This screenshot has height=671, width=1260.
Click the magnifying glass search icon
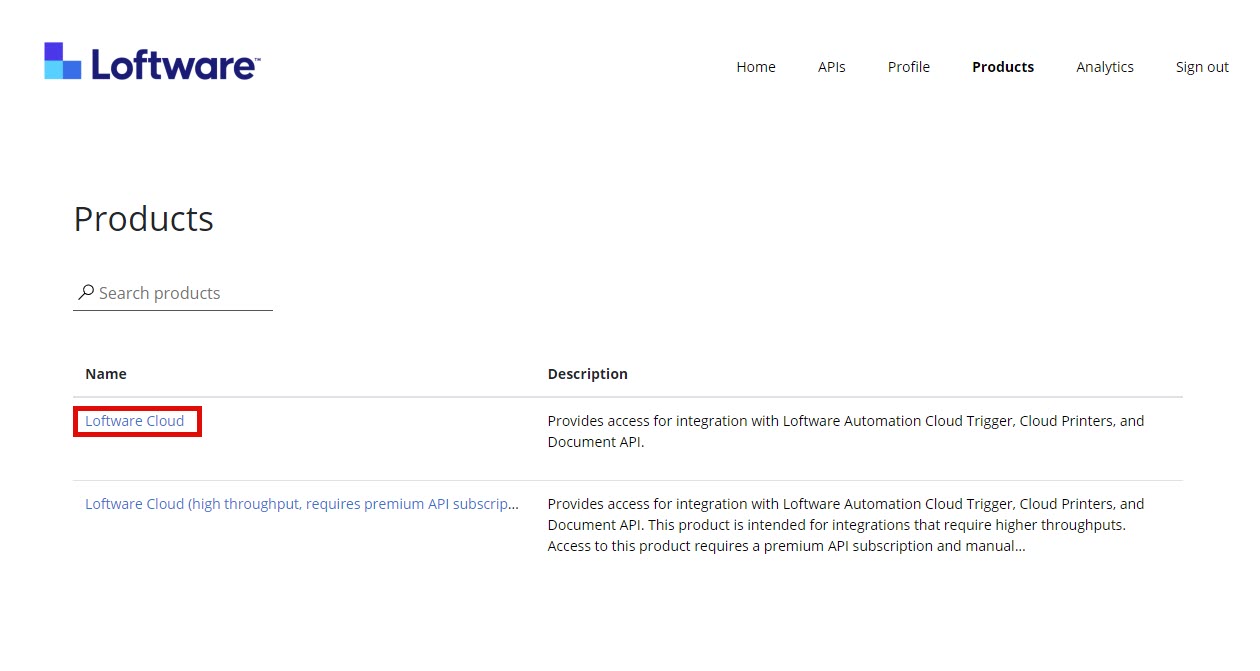(x=86, y=293)
